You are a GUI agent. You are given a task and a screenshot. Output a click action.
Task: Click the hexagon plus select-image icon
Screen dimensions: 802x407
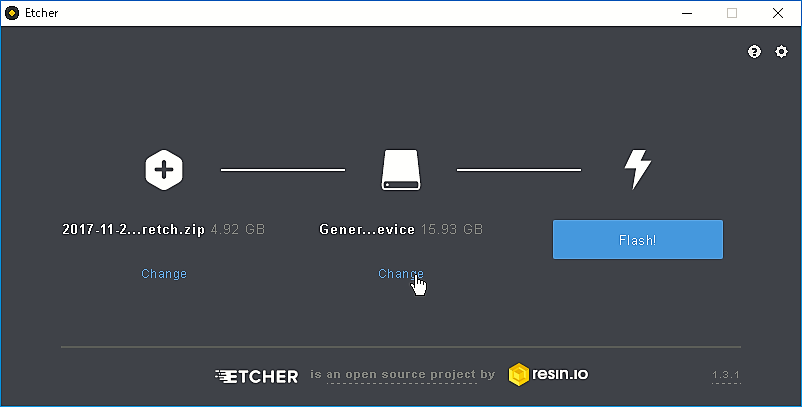tap(164, 170)
